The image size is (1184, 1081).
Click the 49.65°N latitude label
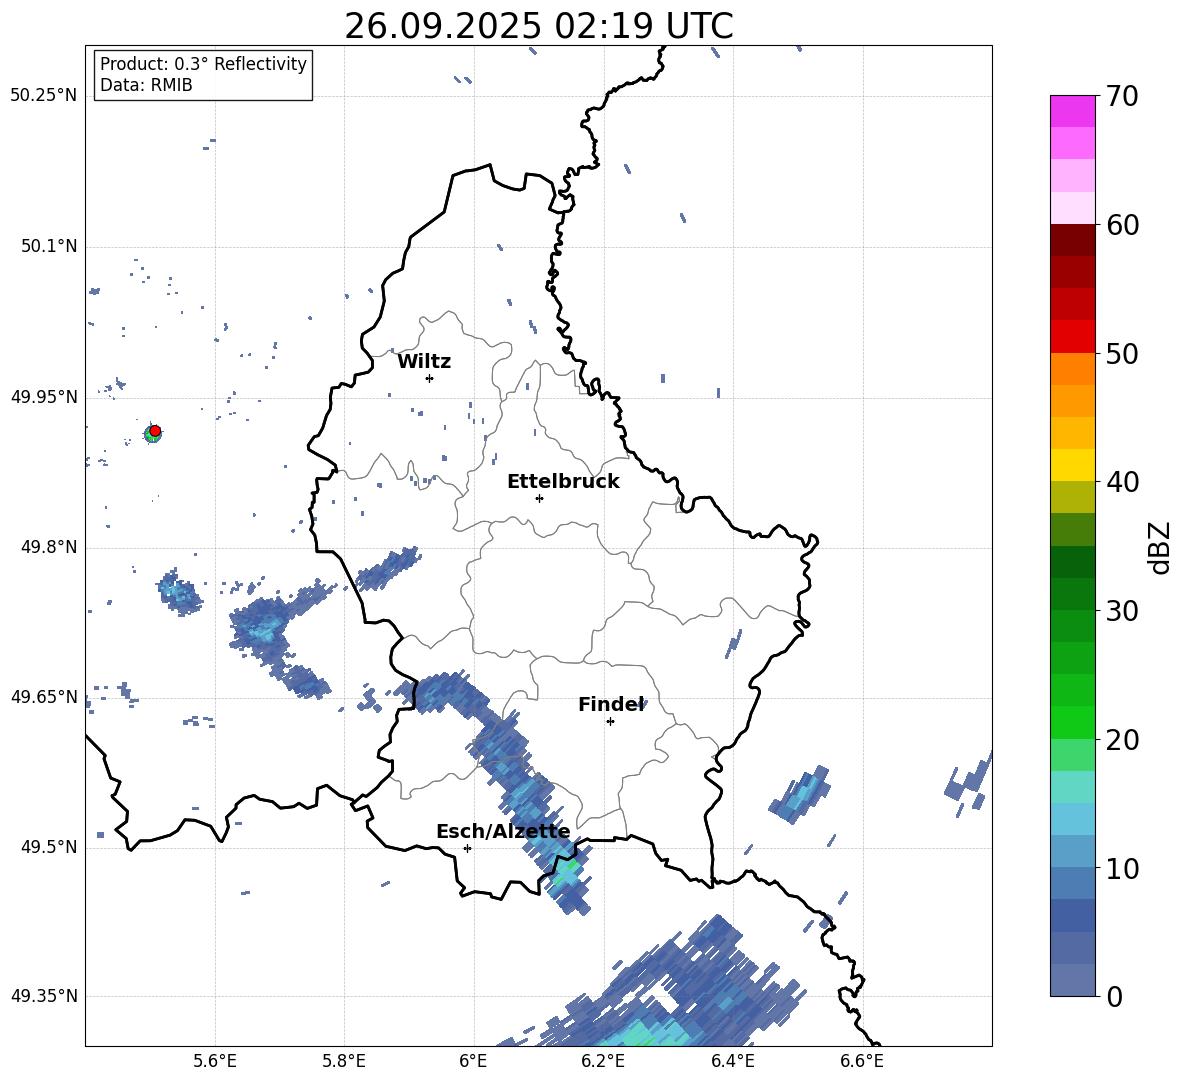[x=43, y=697]
